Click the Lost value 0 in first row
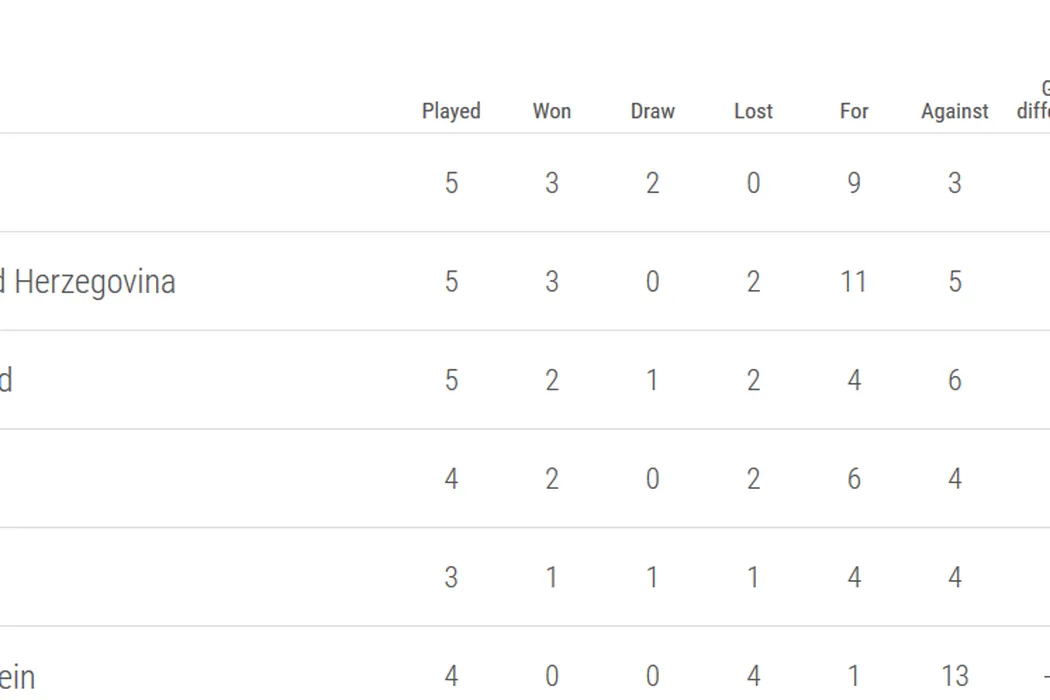This screenshot has height=700, width=1050. coord(753,183)
